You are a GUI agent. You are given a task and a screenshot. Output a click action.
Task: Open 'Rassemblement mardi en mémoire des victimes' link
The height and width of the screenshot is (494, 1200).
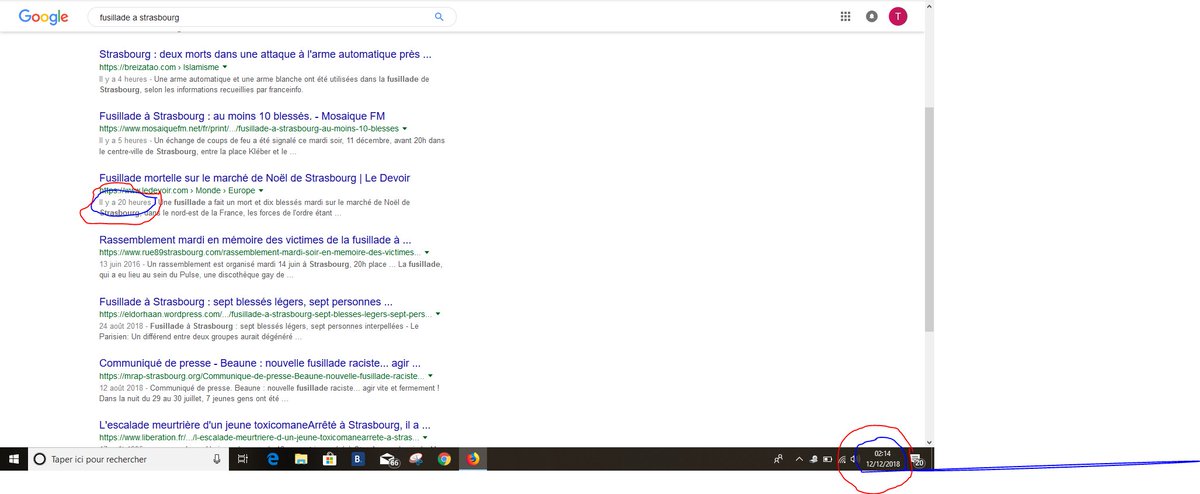click(x=255, y=240)
